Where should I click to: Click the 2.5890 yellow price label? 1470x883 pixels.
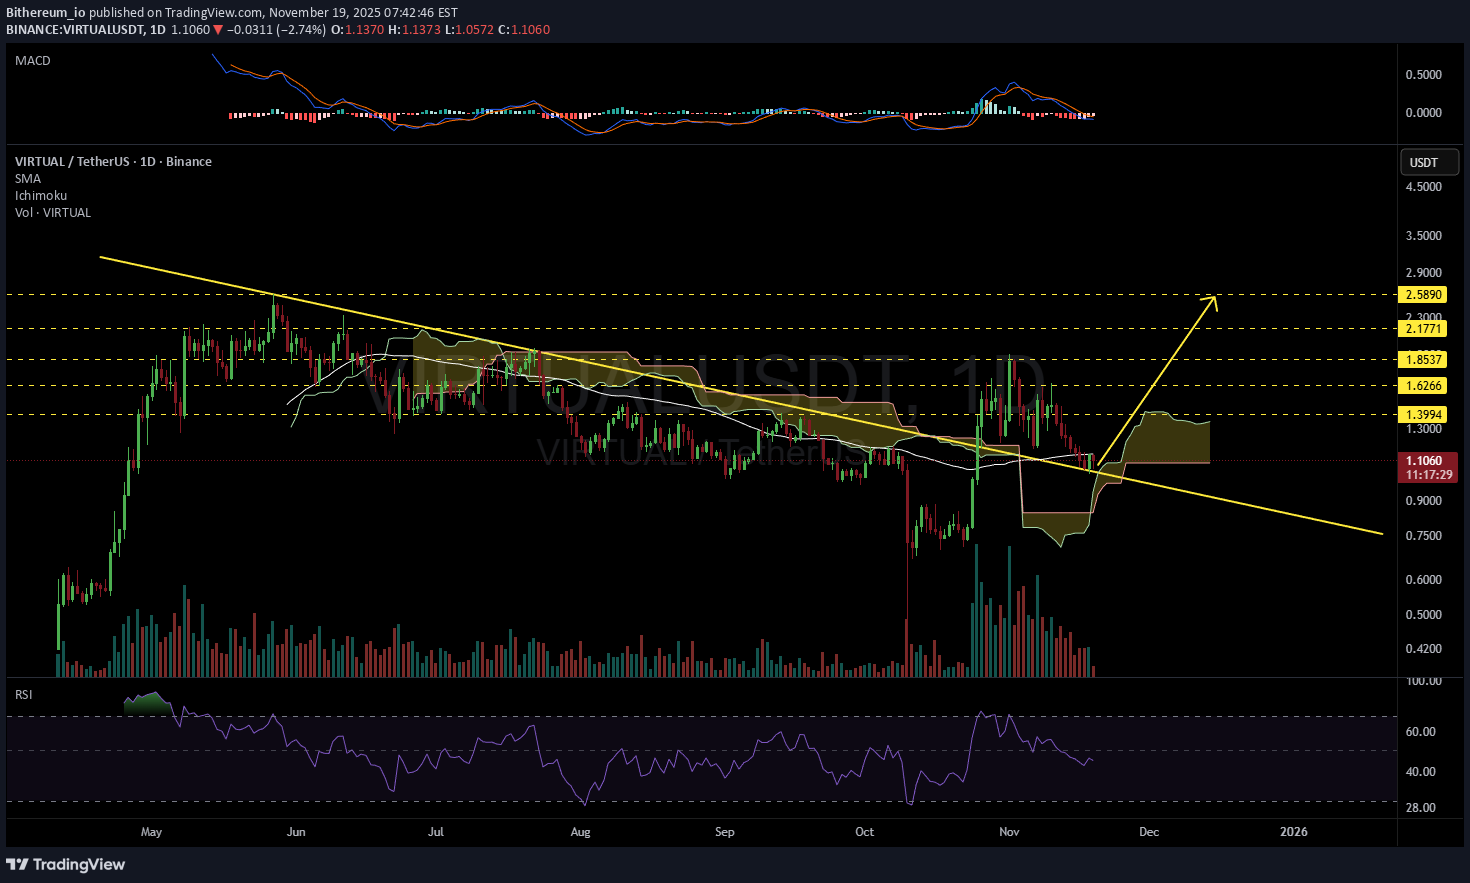pos(1423,295)
